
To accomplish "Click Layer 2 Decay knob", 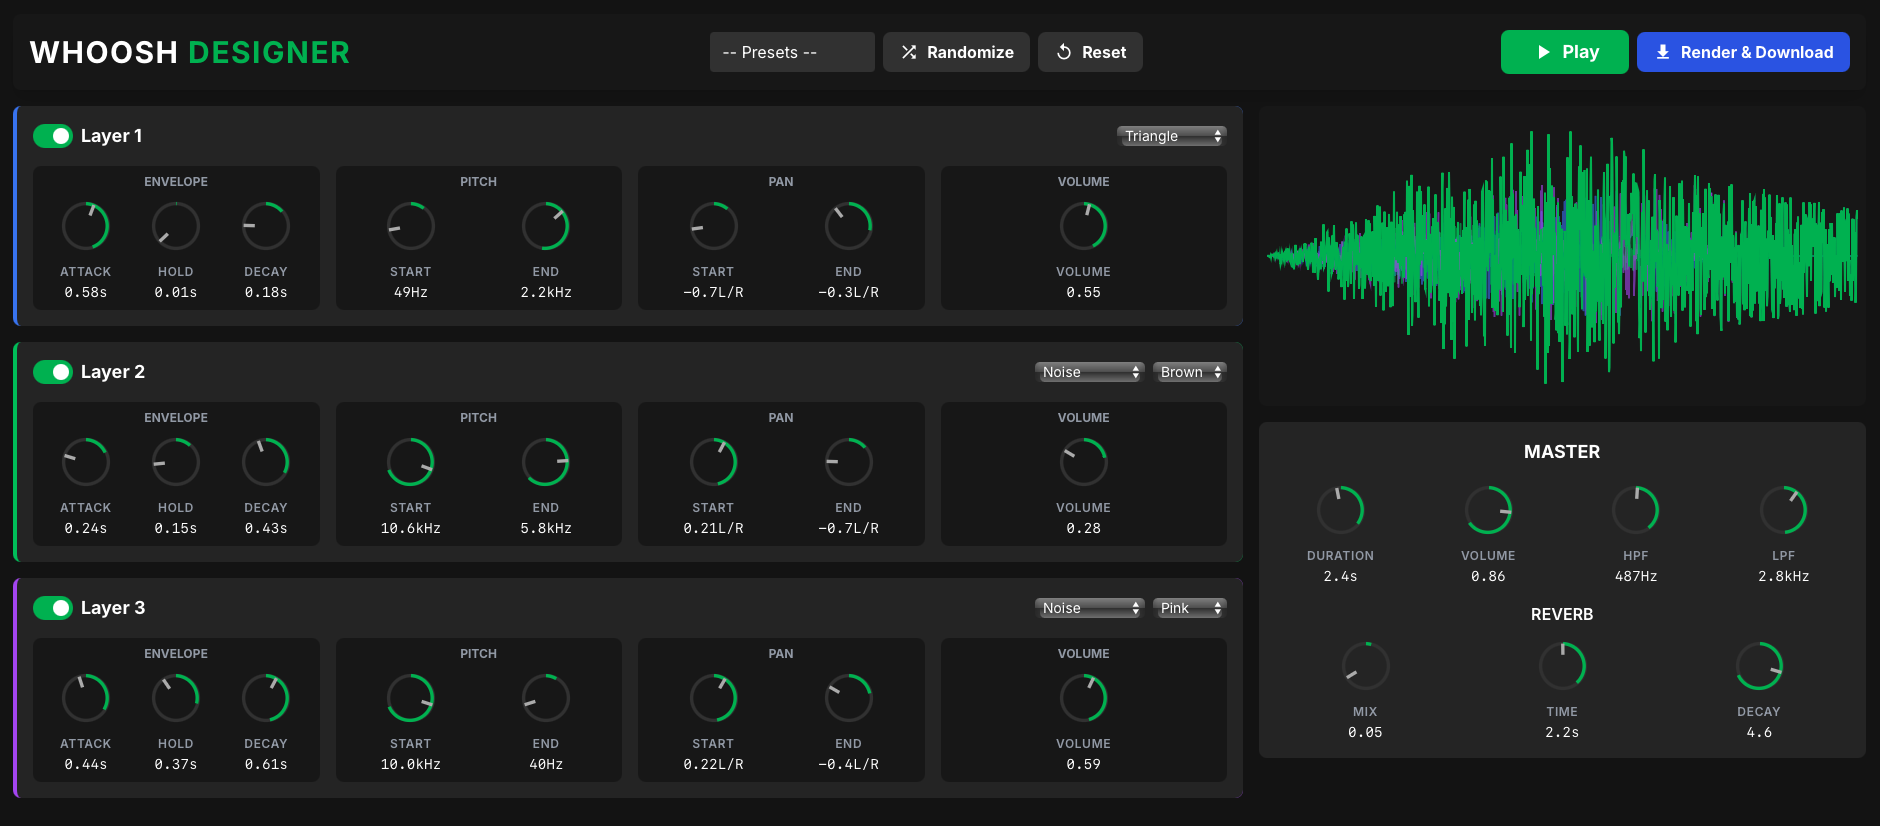I will (x=266, y=462).
